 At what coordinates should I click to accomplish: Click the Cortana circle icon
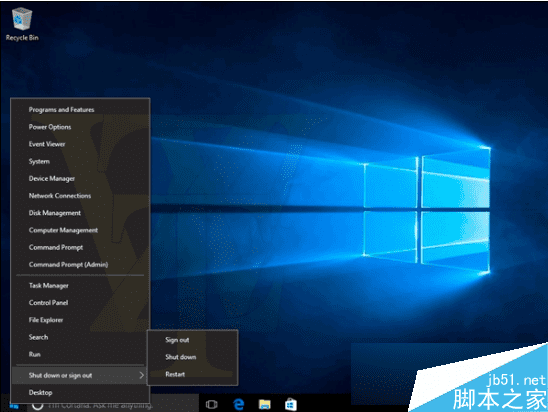click(37, 405)
